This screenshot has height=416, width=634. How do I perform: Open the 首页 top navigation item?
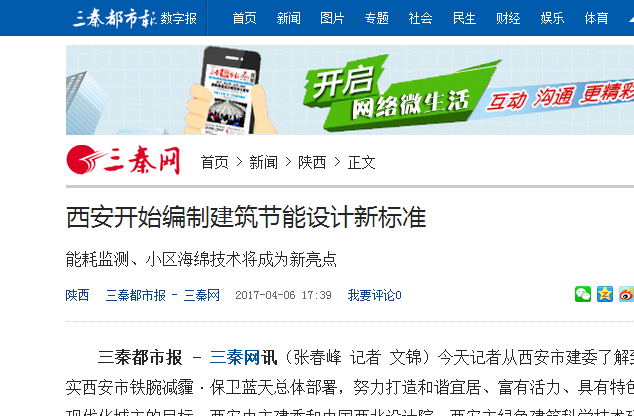click(244, 18)
